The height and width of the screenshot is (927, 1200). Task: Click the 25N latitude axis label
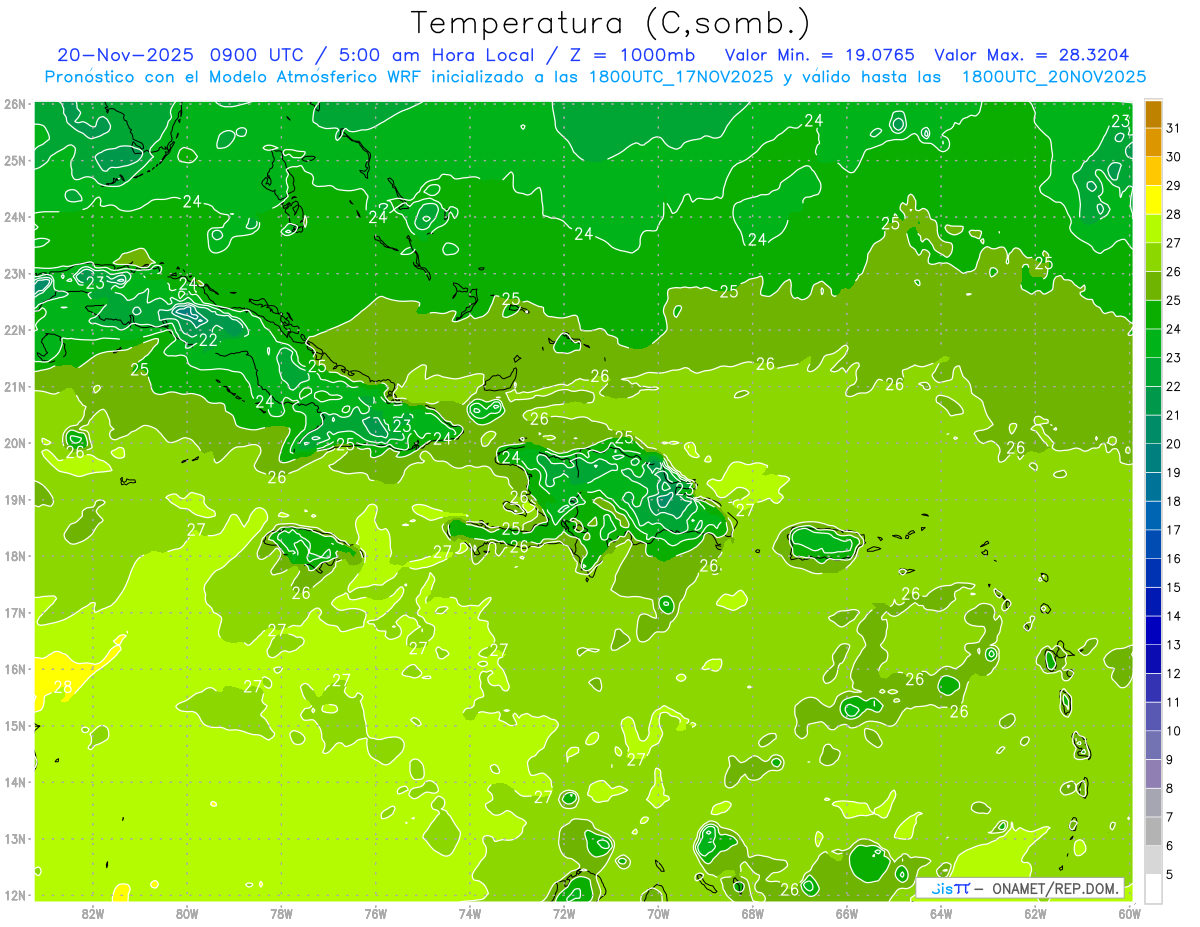(x=14, y=161)
